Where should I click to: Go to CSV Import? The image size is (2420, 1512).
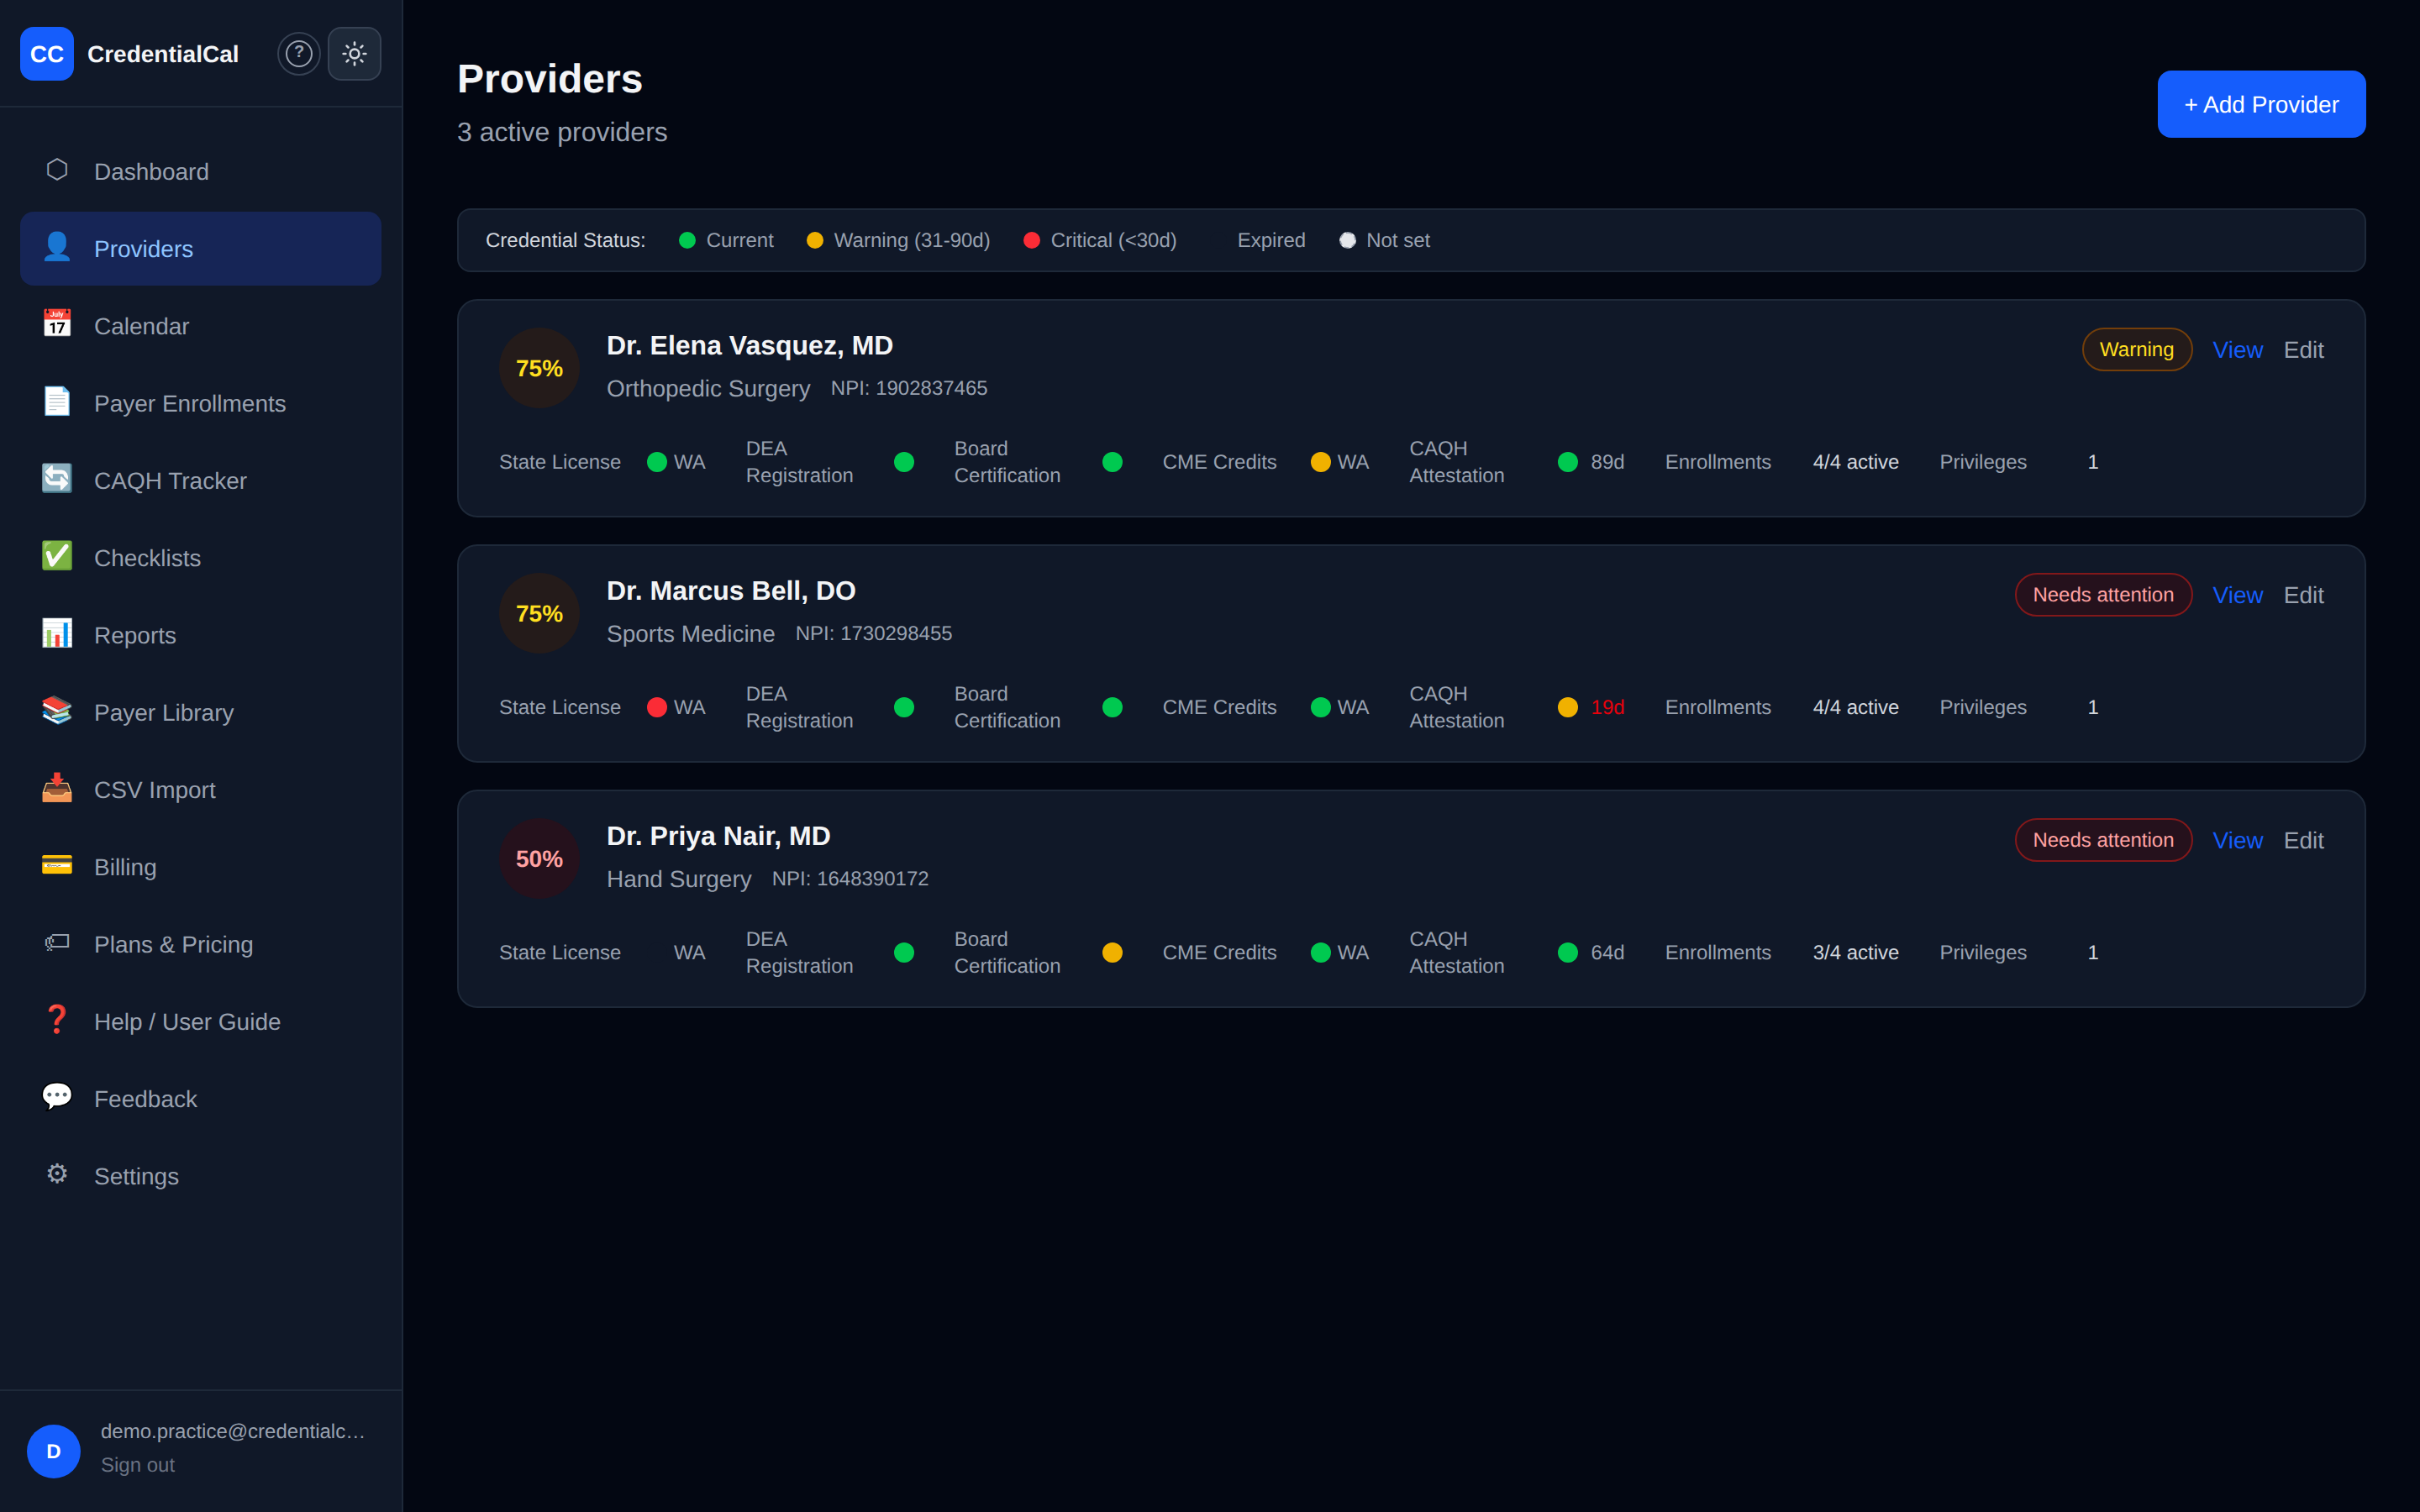(x=200, y=790)
